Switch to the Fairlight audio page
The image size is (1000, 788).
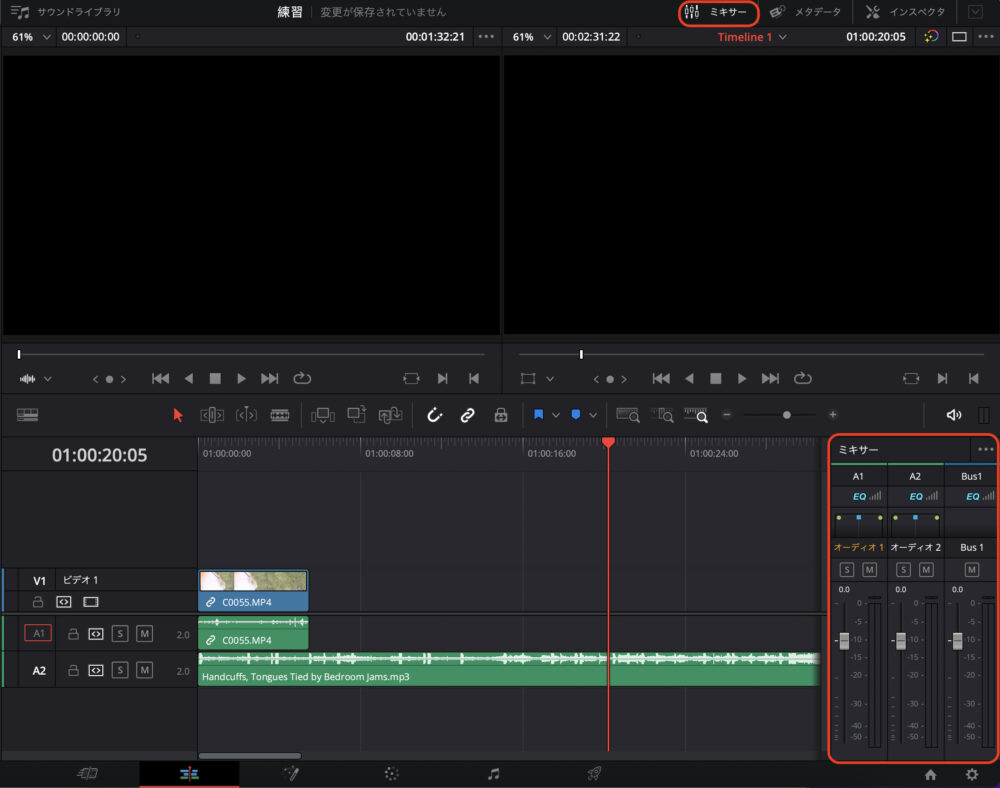(493, 773)
